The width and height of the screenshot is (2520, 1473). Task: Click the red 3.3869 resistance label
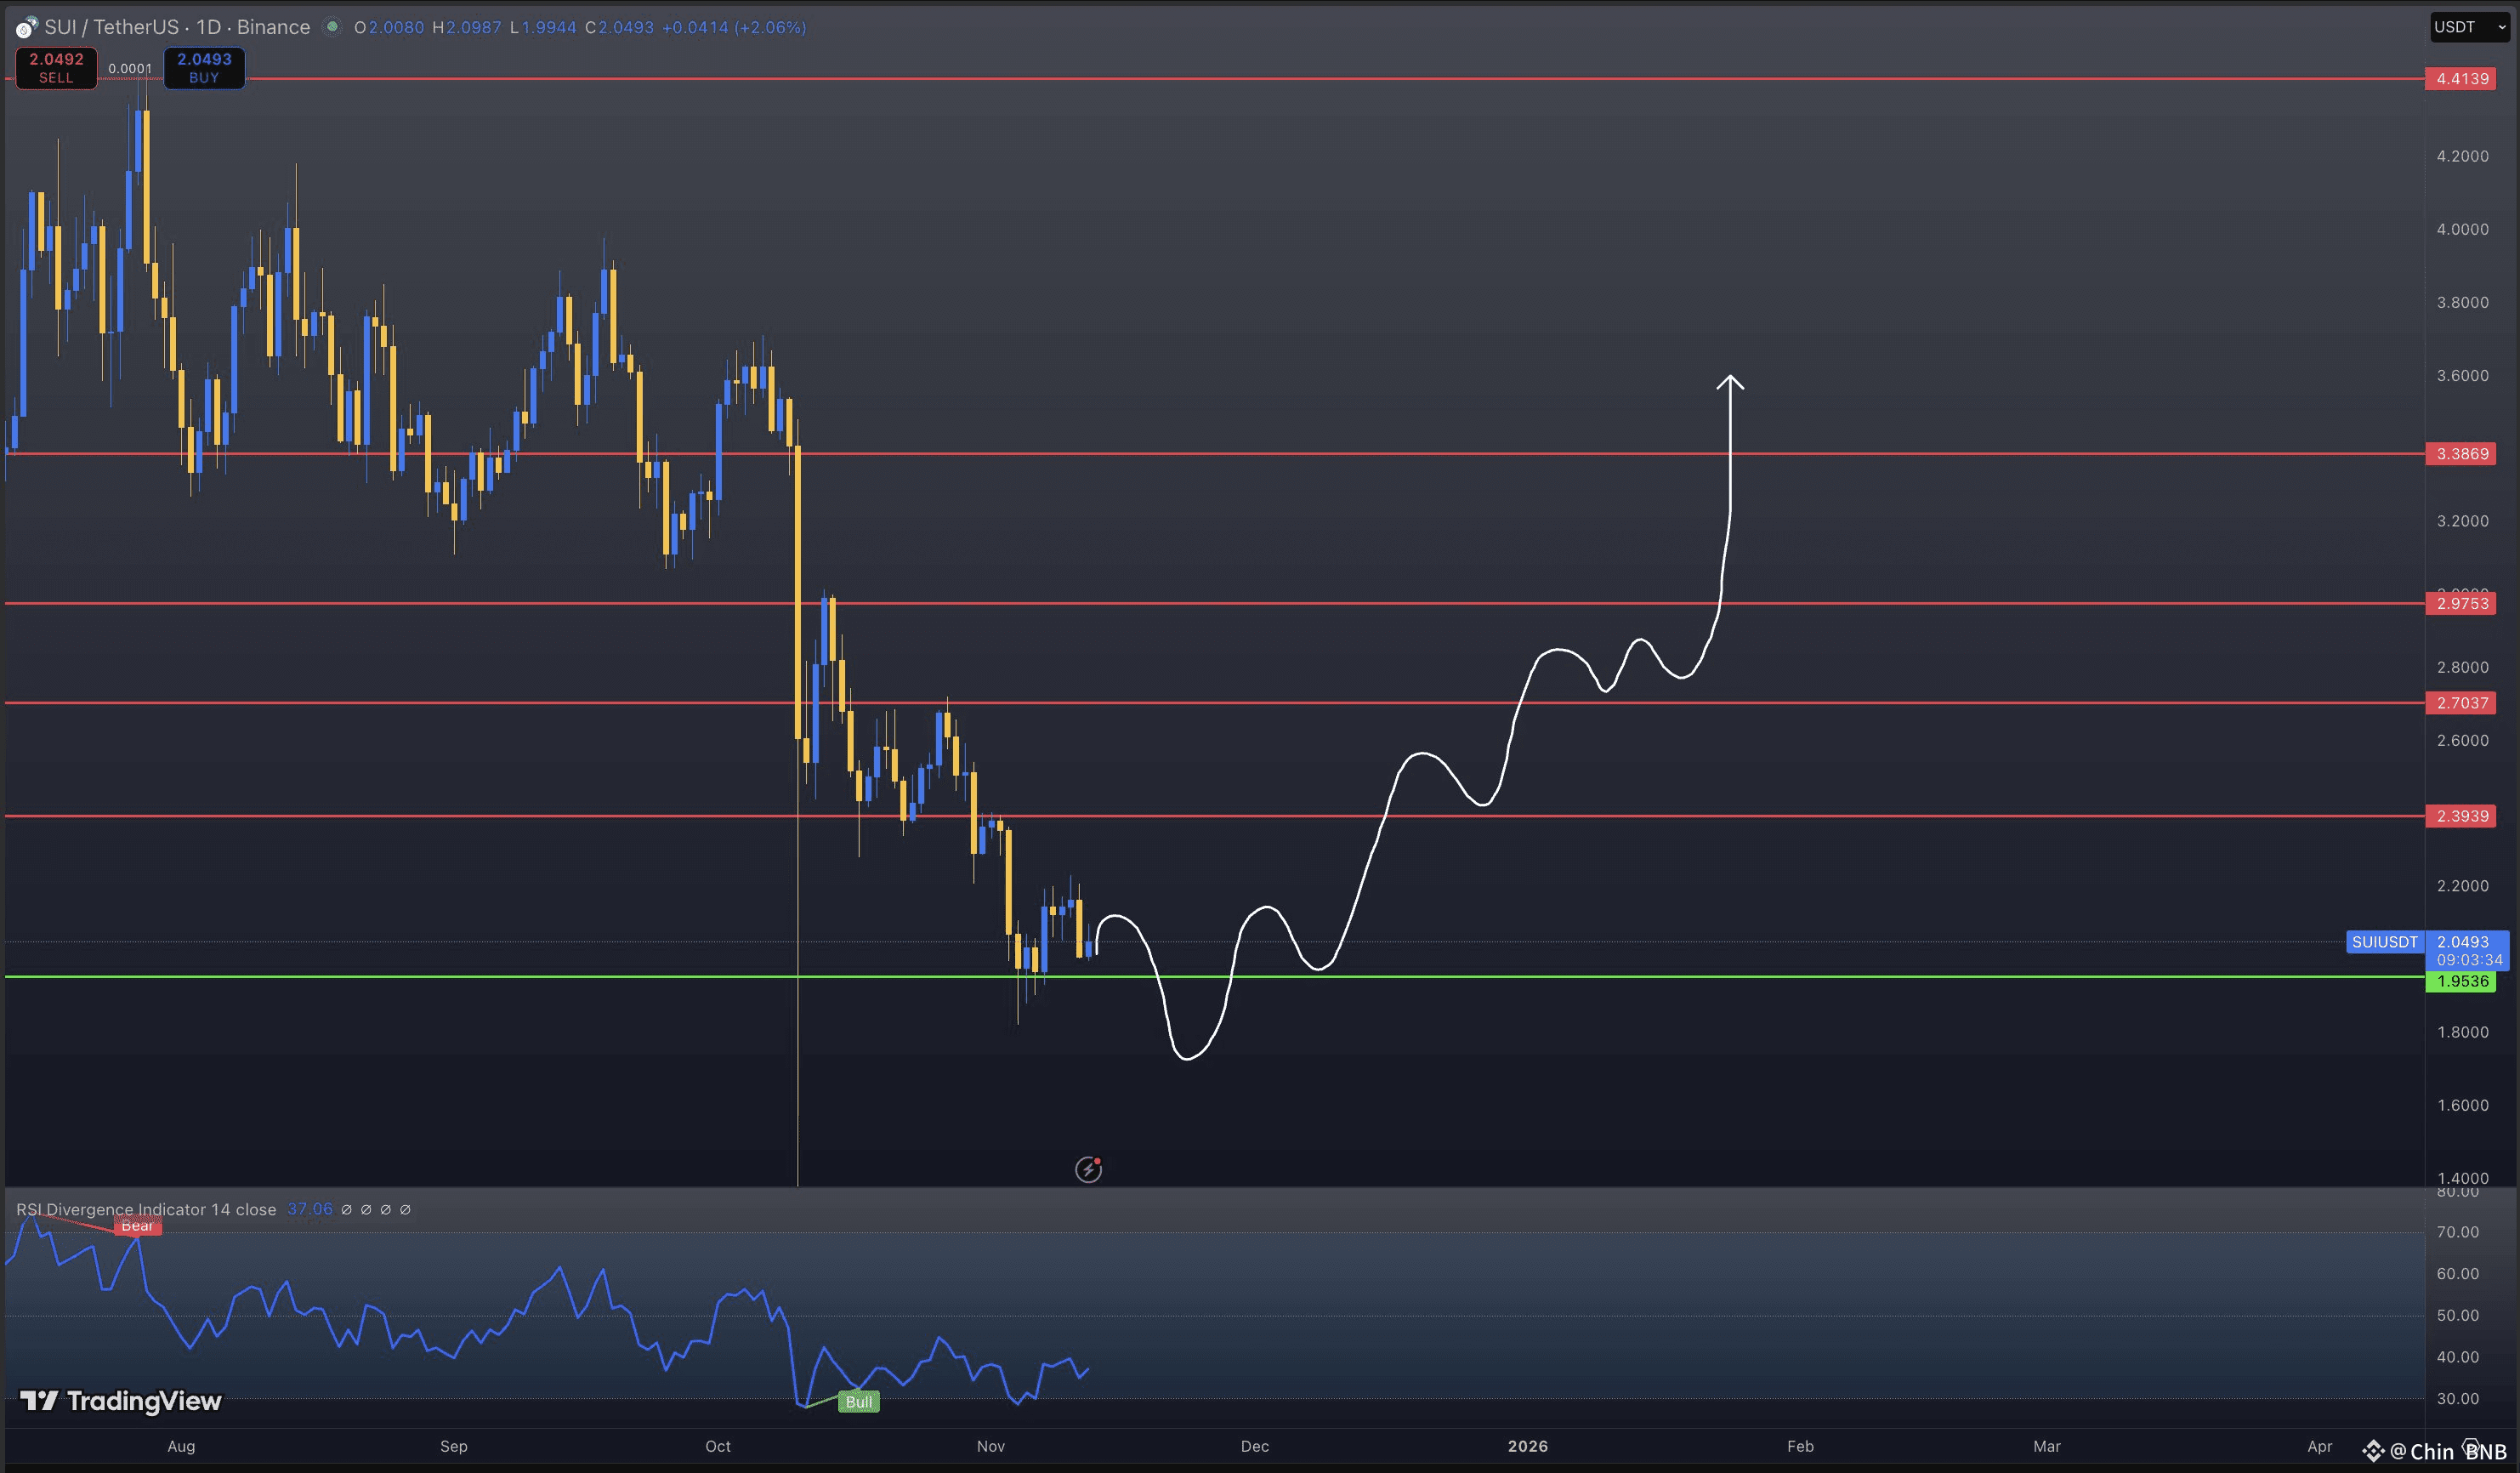click(x=2461, y=454)
